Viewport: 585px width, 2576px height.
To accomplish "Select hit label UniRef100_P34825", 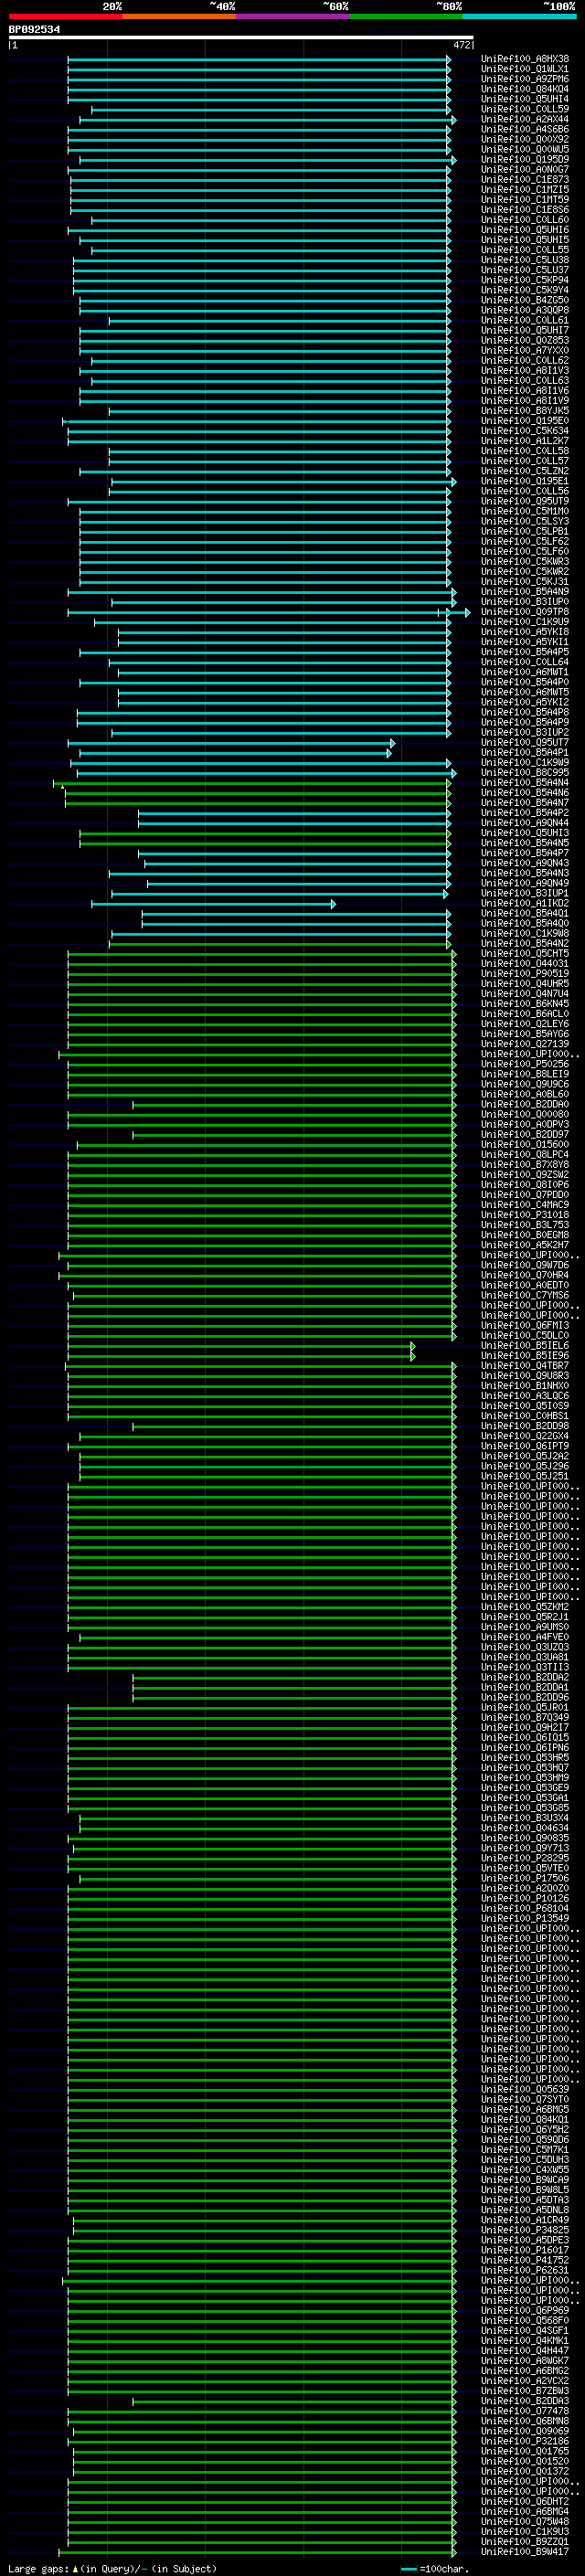I will [x=525, y=2230].
